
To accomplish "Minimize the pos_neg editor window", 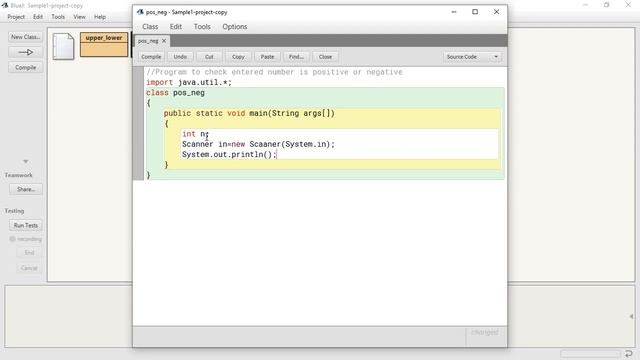I will pyautogui.click(x=454, y=12).
